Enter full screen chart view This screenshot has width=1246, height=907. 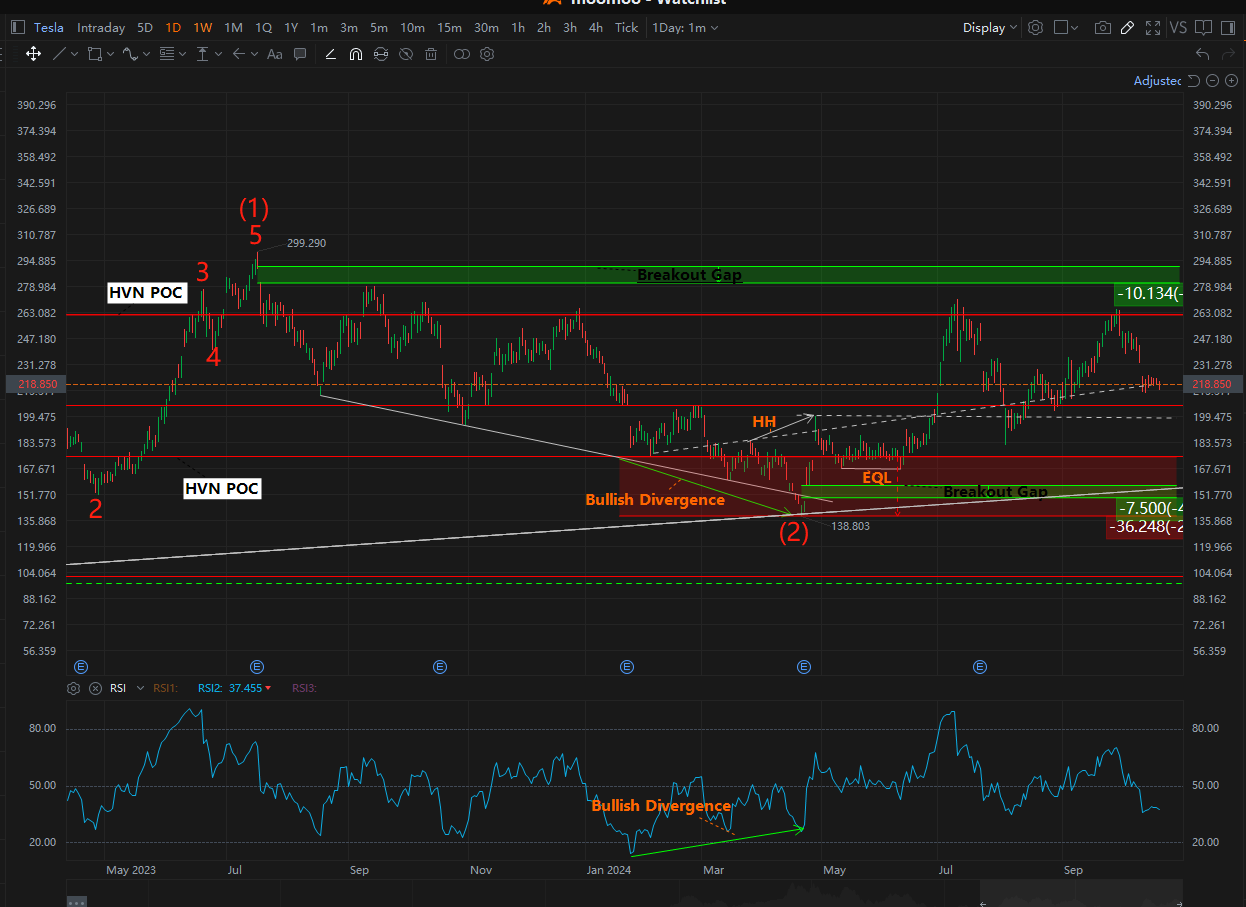coord(1153,28)
